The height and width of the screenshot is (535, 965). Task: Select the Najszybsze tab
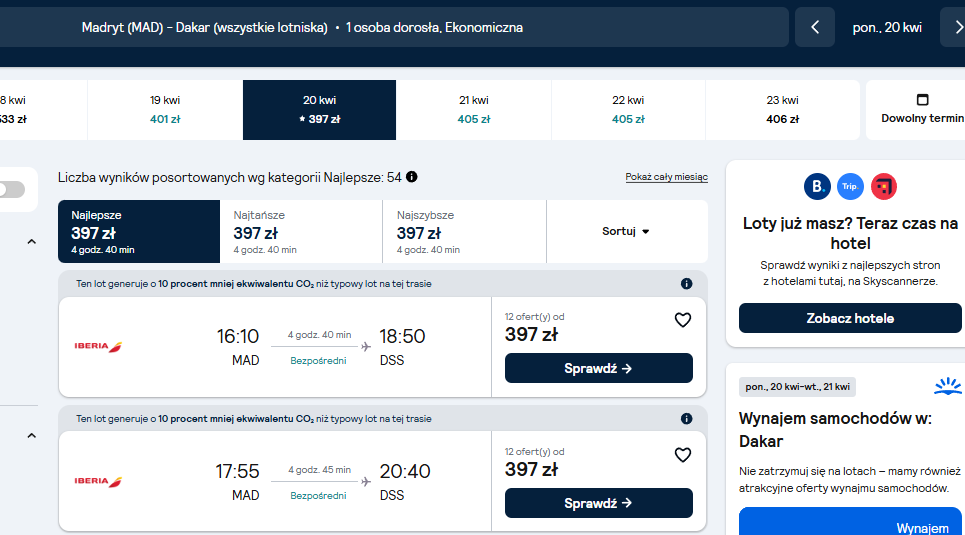coord(465,231)
